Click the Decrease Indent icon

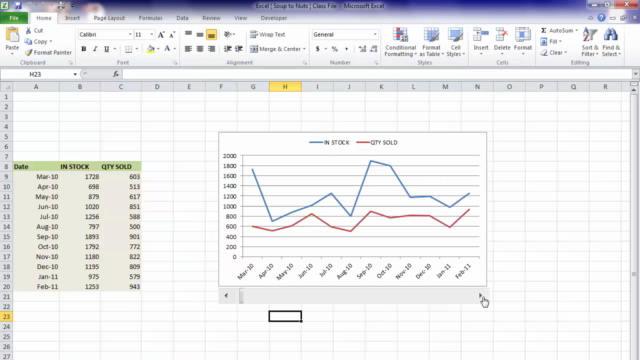pos(228,49)
